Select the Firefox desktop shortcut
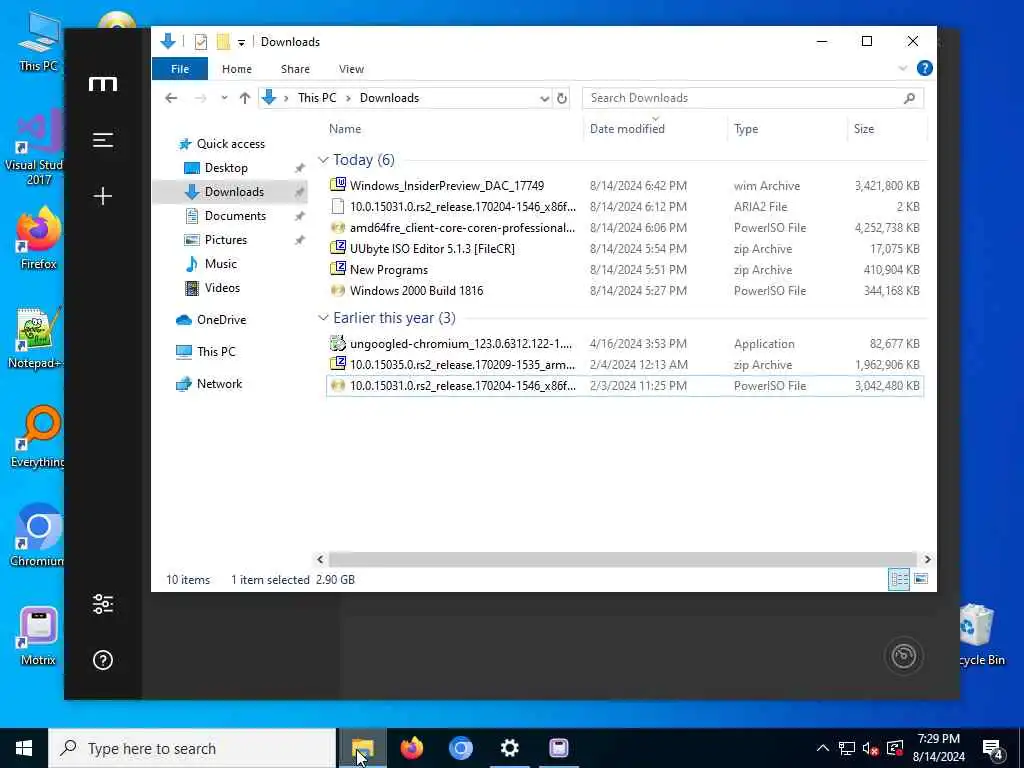The image size is (1024, 768). [38, 238]
